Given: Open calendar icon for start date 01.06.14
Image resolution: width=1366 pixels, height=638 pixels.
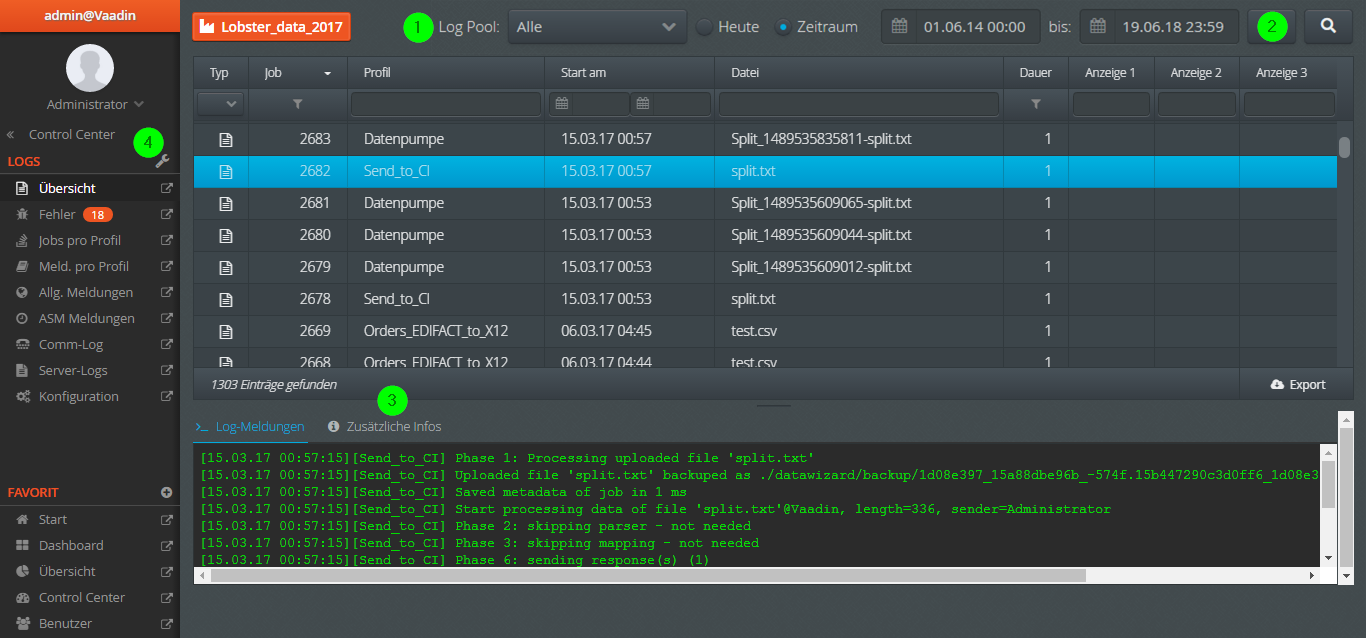Looking at the screenshot, I should 899,27.
